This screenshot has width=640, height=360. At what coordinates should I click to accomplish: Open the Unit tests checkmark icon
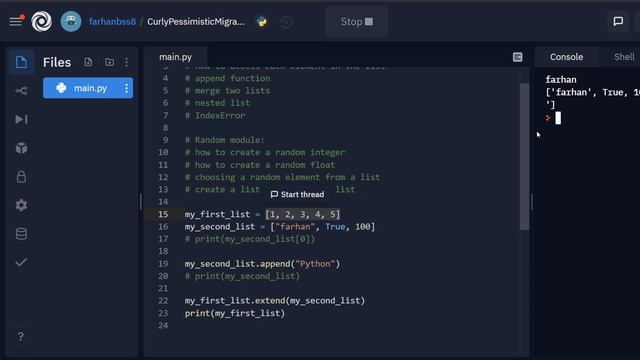21,262
